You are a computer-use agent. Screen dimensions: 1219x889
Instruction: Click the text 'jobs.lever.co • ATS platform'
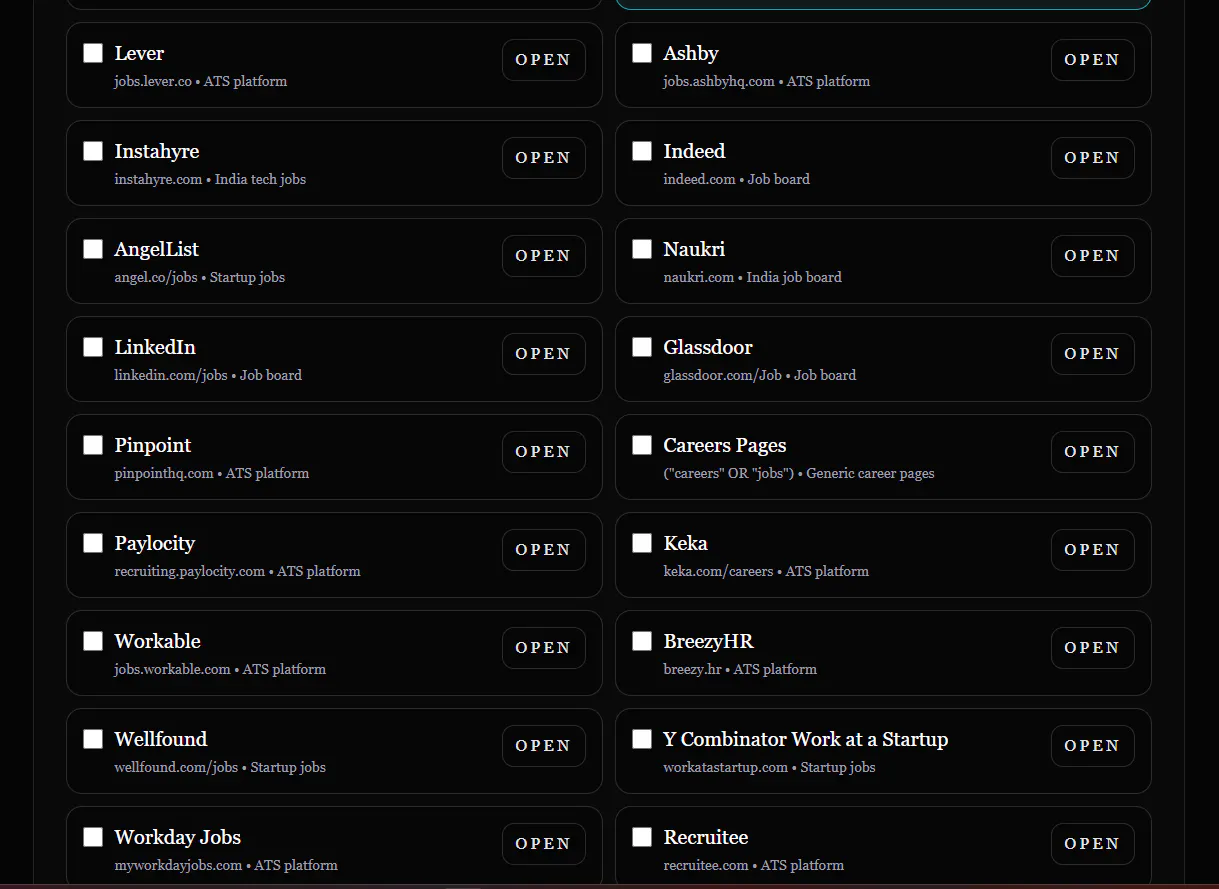201,81
